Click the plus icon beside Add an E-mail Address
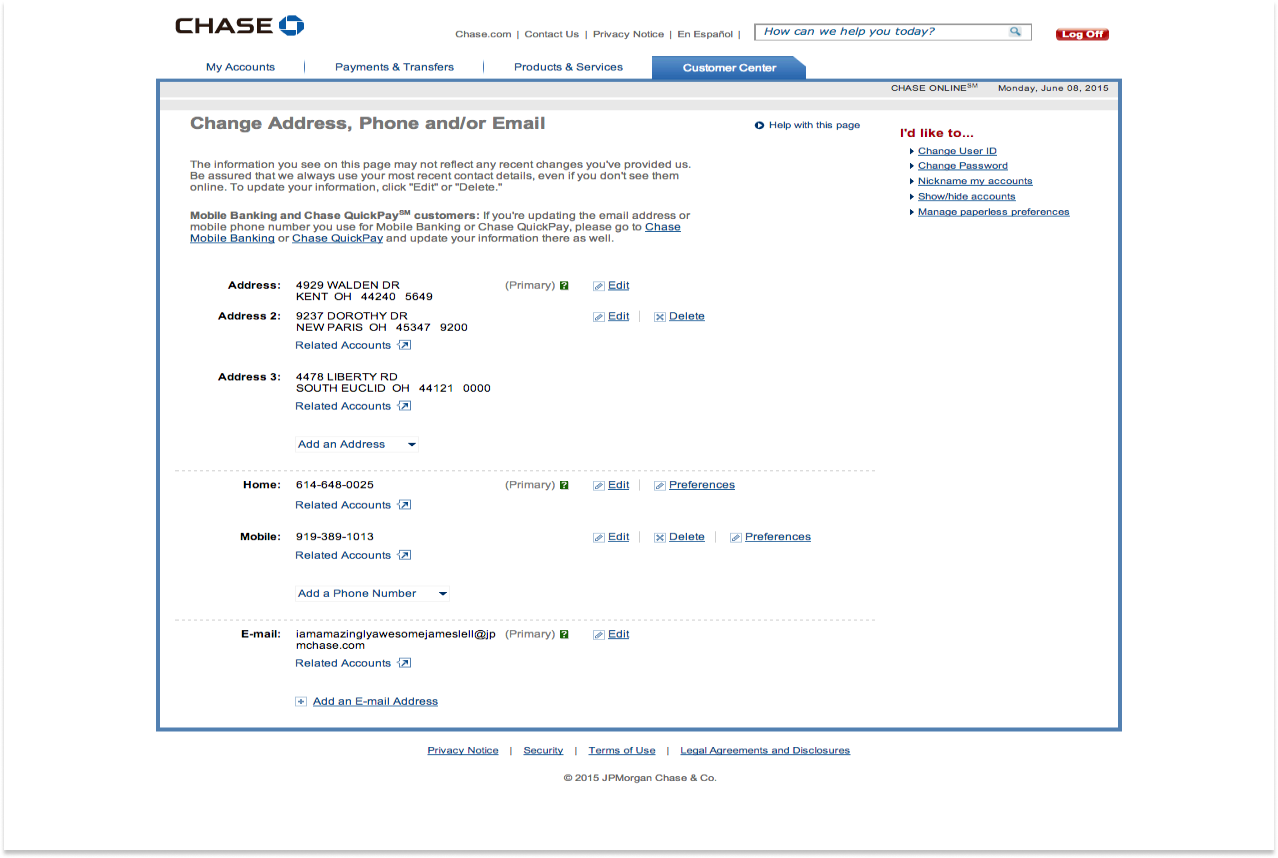The image size is (1278, 858). click(x=301, y=702)
